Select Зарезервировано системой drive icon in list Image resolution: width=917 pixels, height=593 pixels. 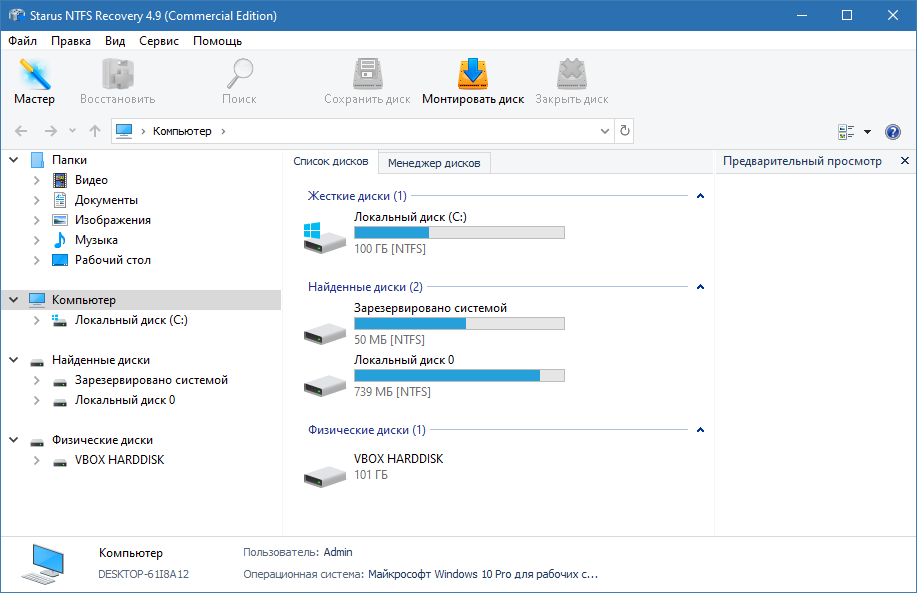click(x=325, y=333)
